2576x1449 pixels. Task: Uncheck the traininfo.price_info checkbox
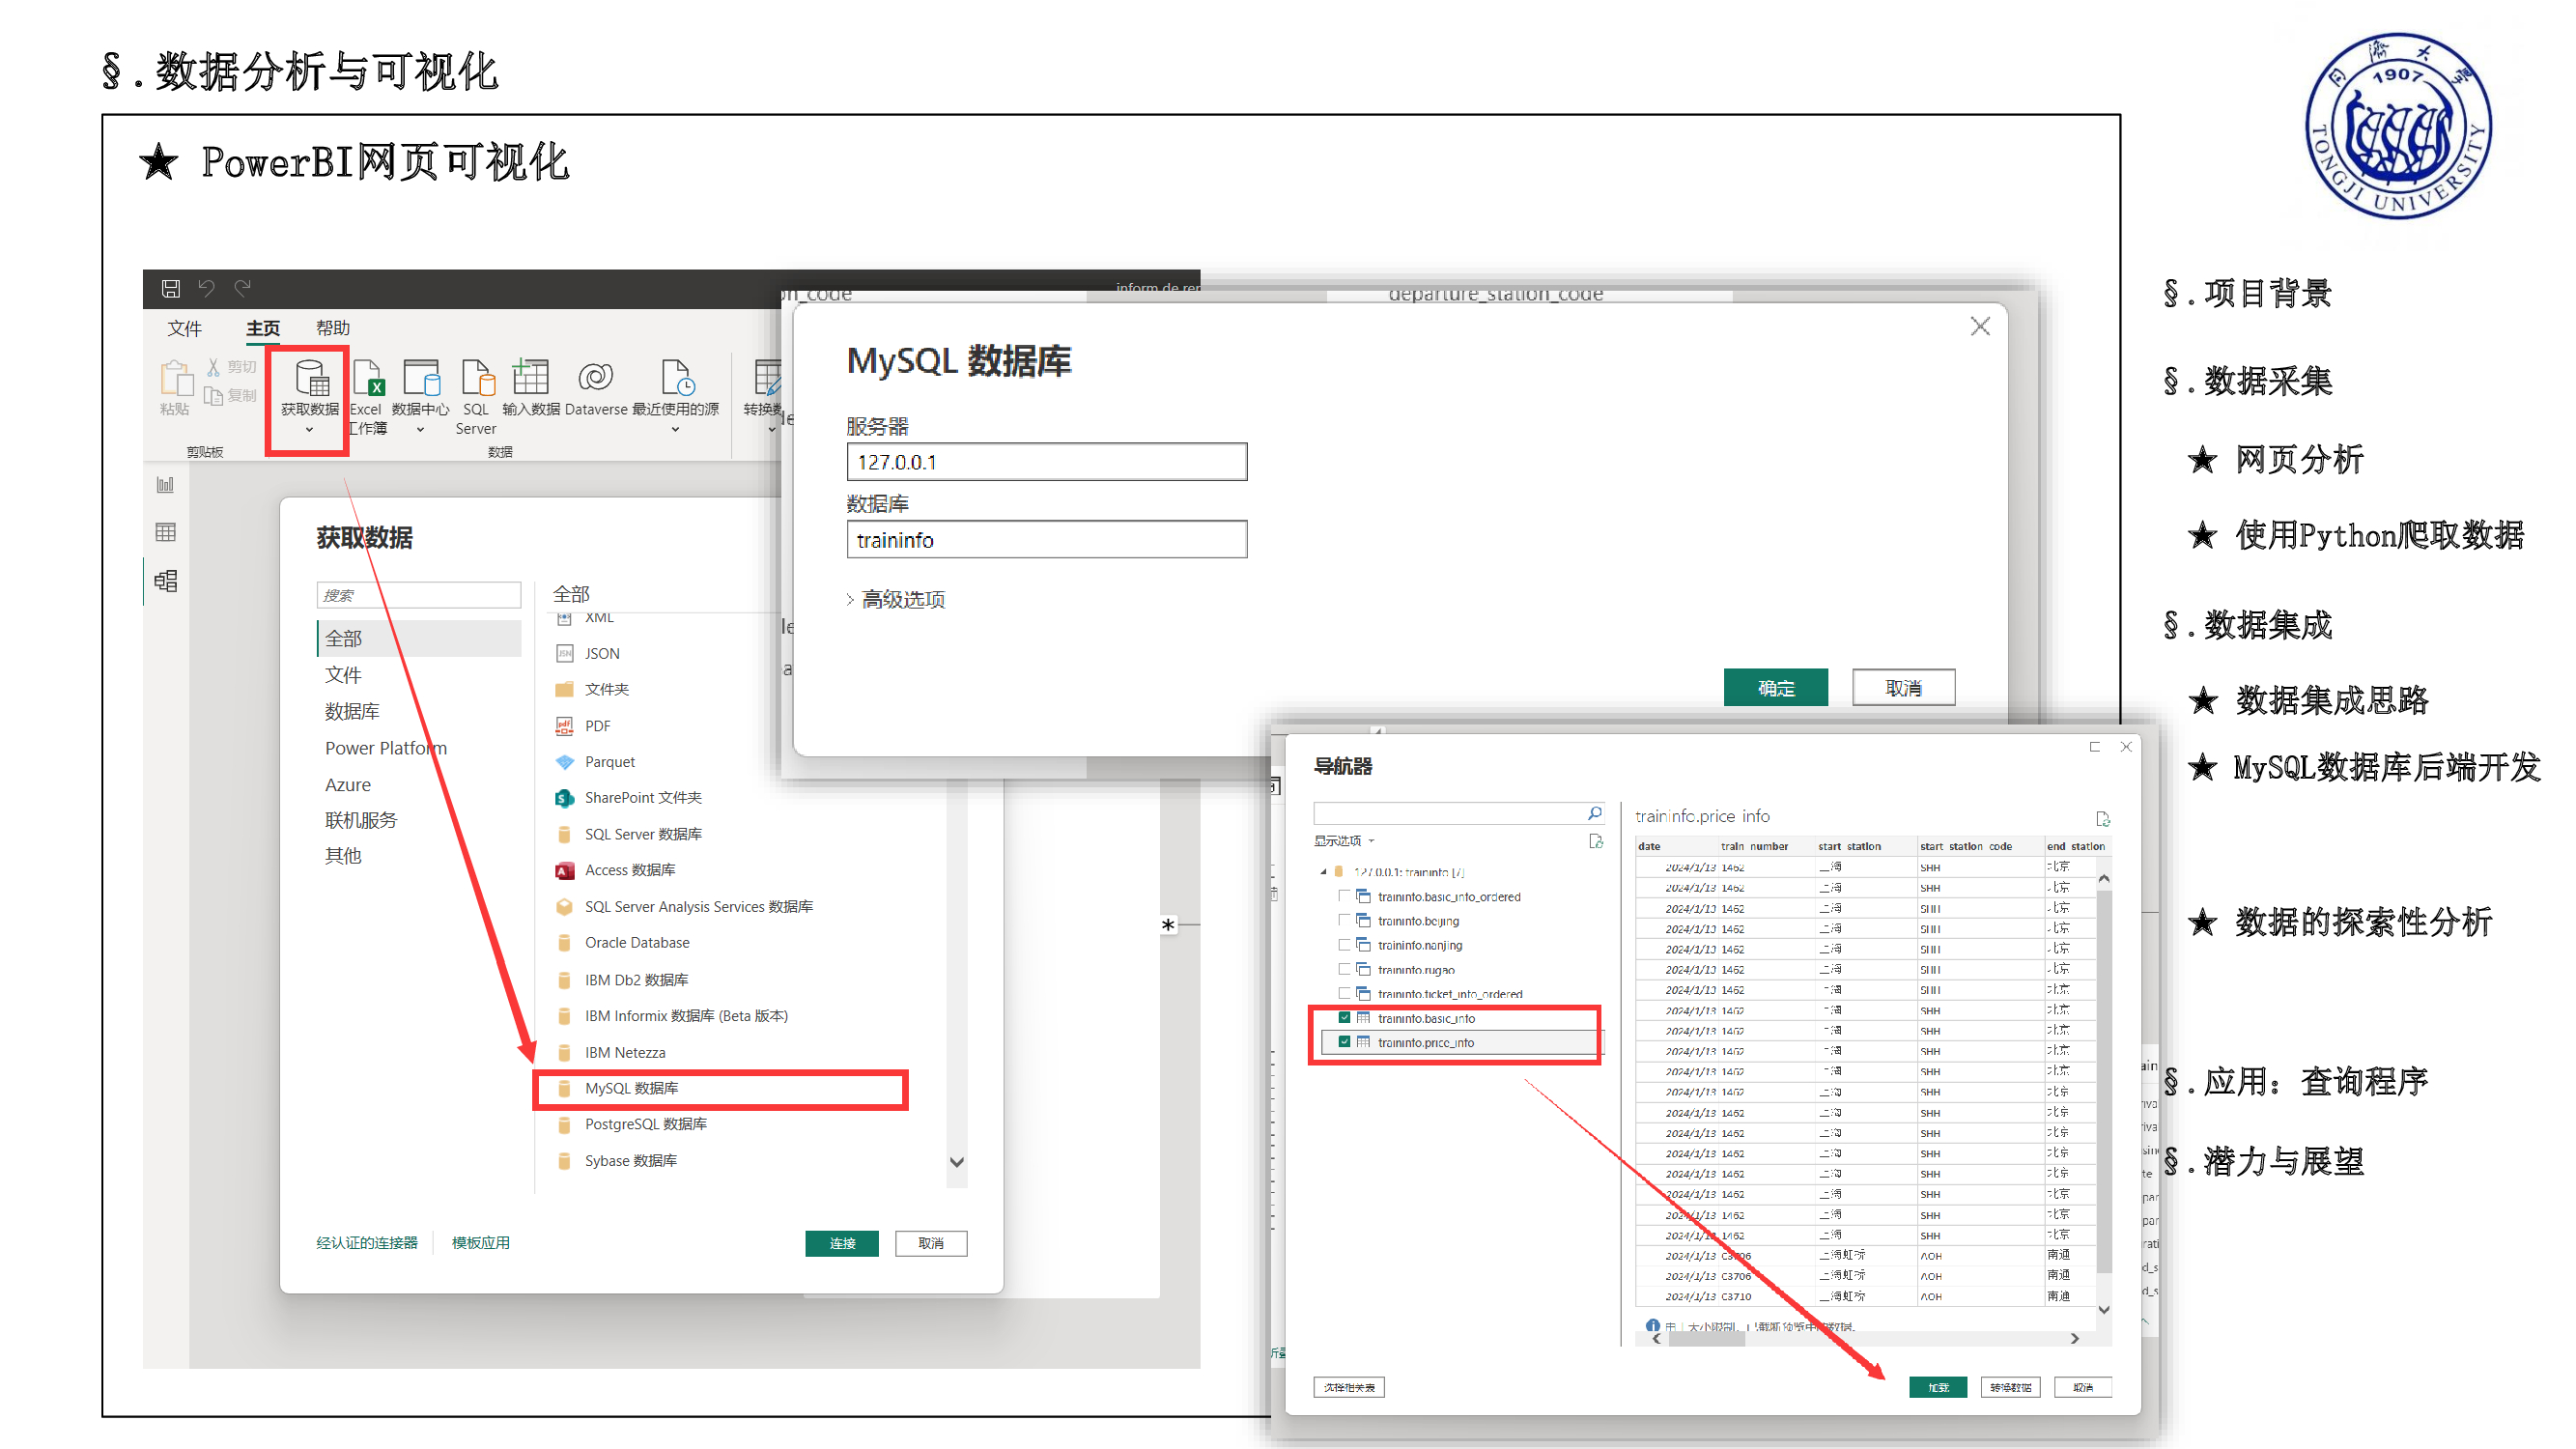pyautogui.click(x=1345, y=1042)
